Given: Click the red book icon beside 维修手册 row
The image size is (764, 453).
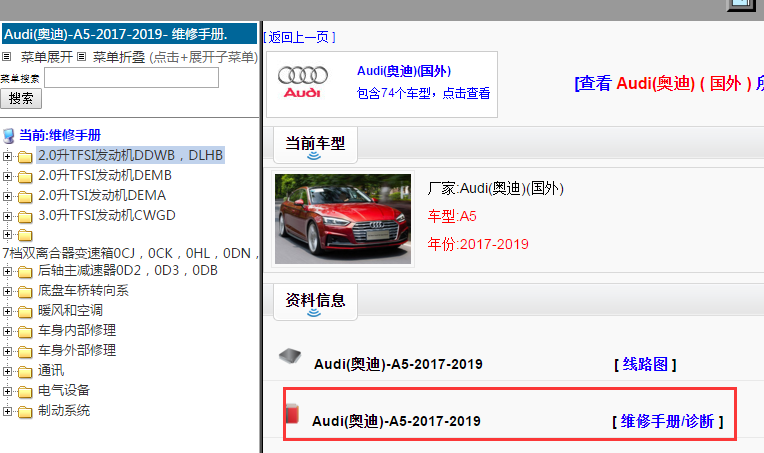Looking at the screenshot, I should pos(292,414).
